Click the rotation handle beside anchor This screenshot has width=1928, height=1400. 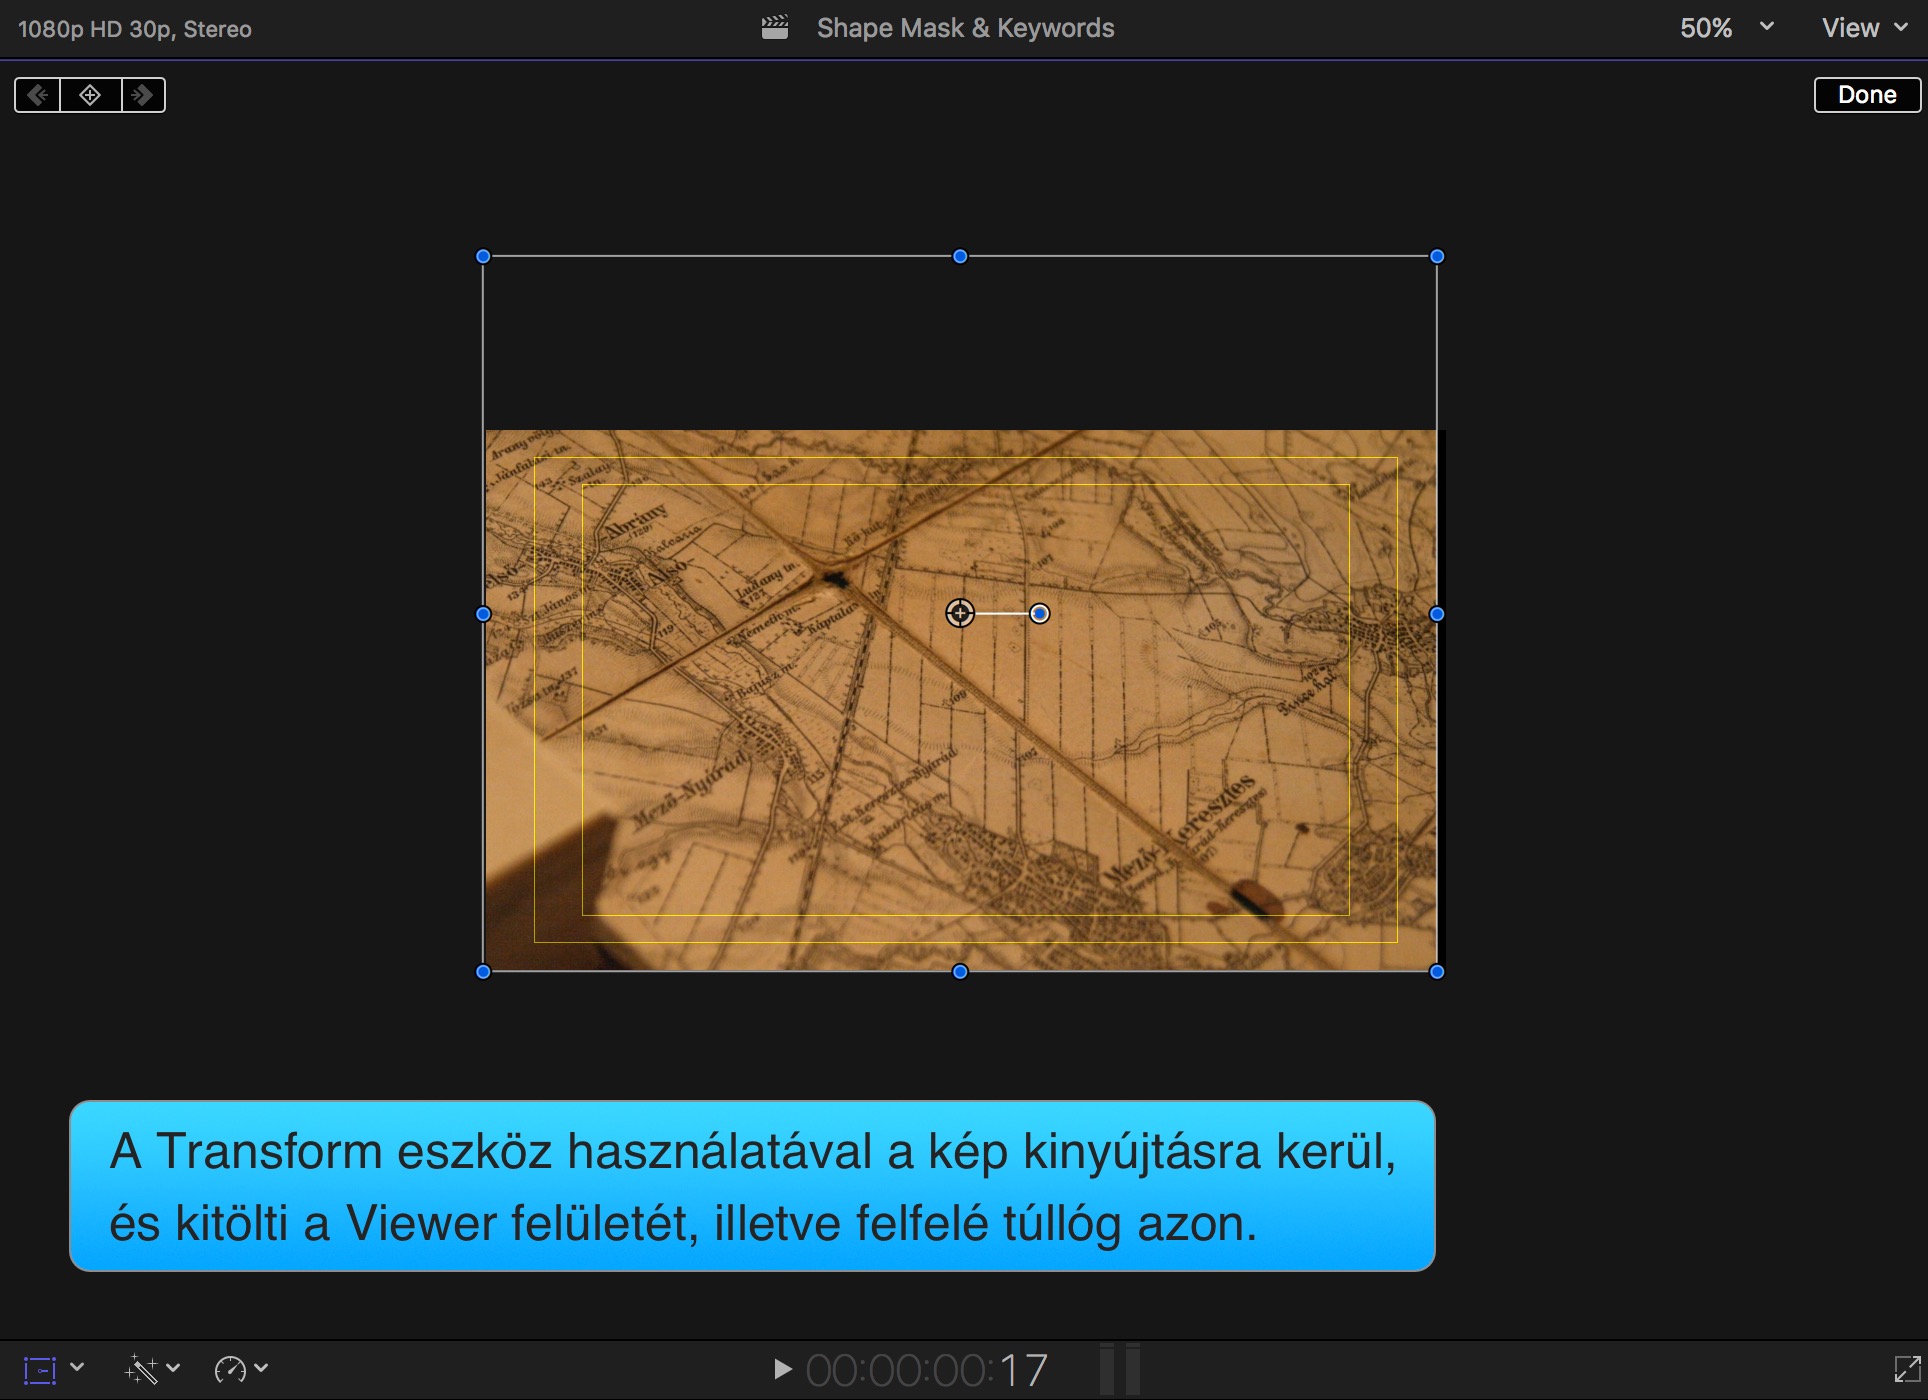[1040, 613]
